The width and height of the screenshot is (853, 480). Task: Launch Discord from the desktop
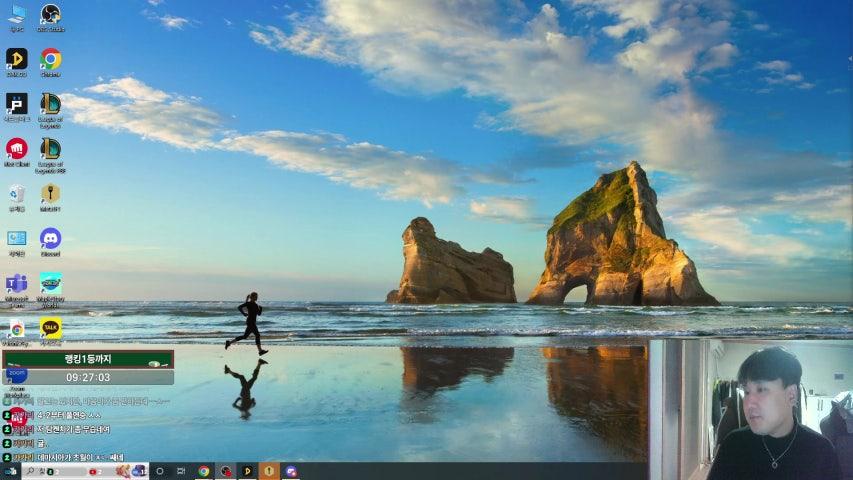[x=51, y=242]
